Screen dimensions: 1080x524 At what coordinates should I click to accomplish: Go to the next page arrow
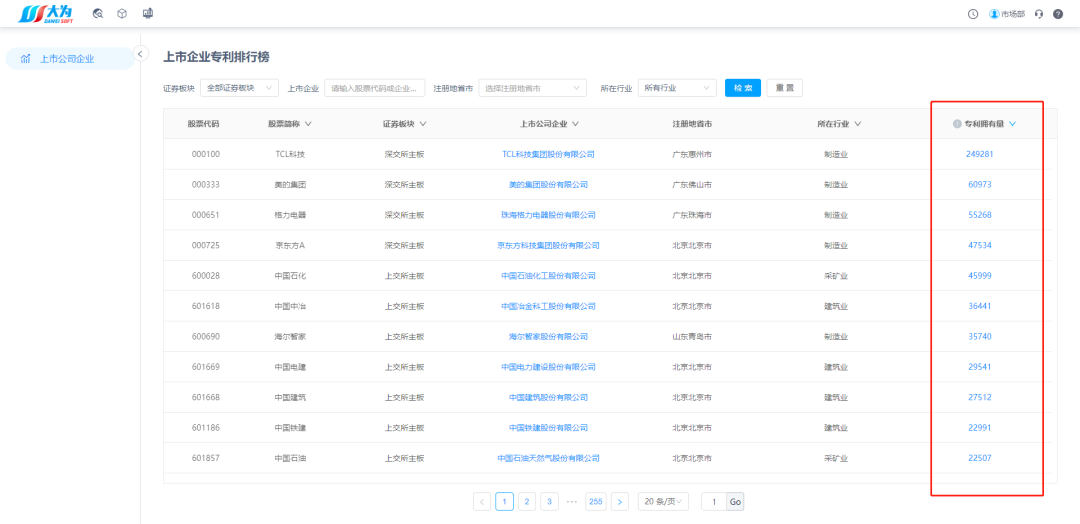click(620, 502)
